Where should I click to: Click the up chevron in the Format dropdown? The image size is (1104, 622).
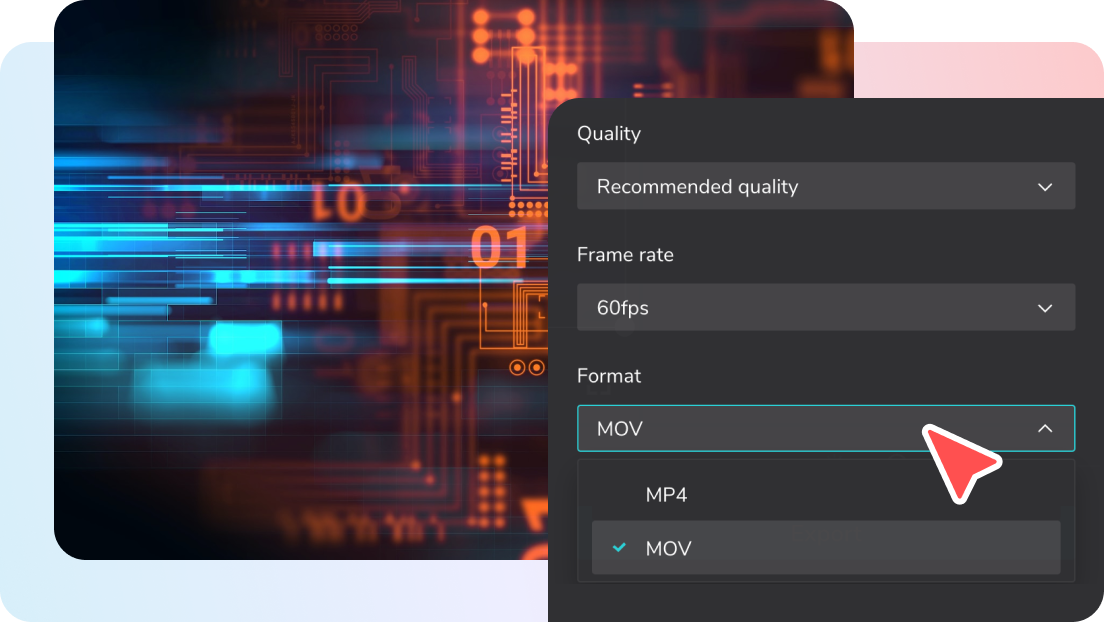[1045, 428]
